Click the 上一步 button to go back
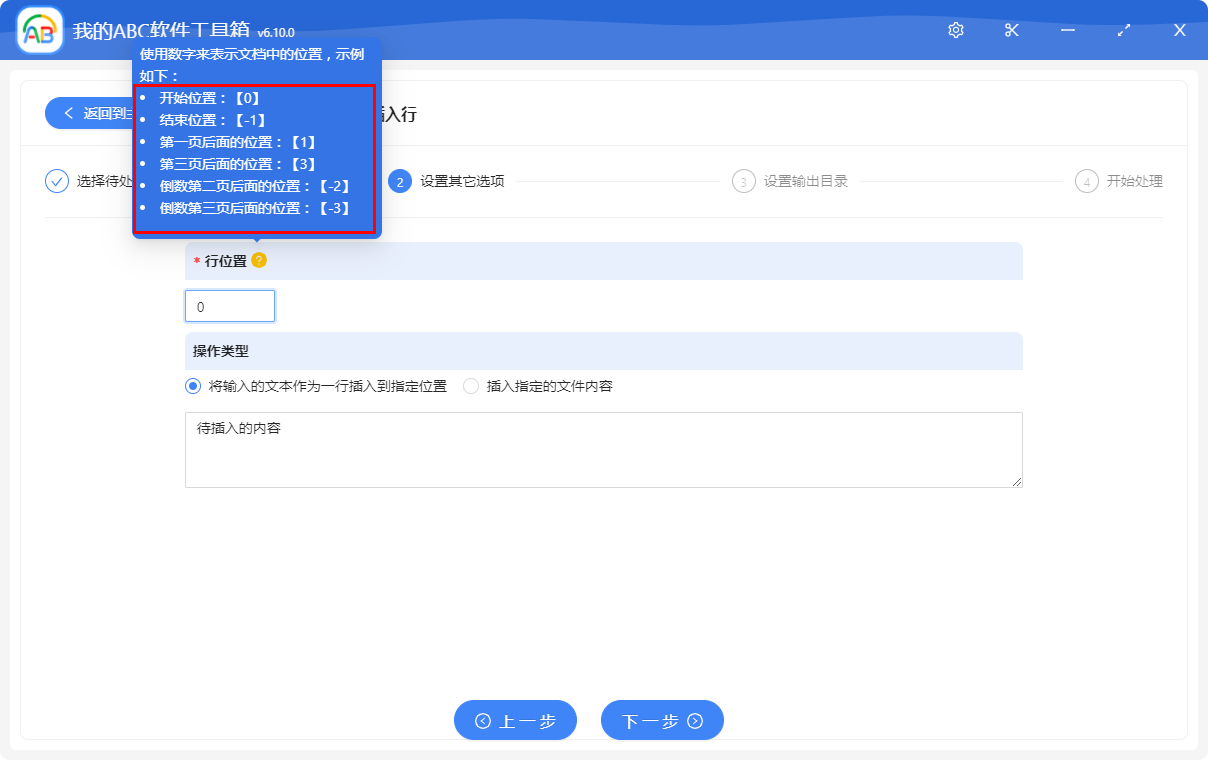The height and width of the screenshot is (760, 1208). [515, 720]
